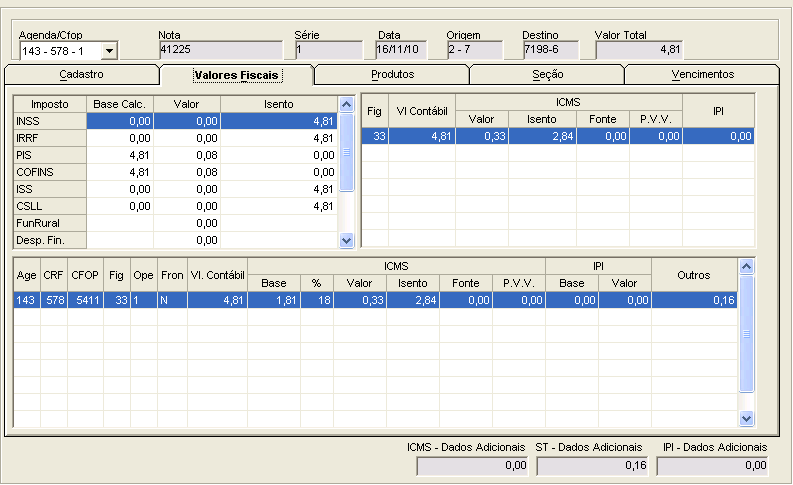Click bottom grid scroll down arrow
This screenshot has width=793, height=485.
coord(746,418)
